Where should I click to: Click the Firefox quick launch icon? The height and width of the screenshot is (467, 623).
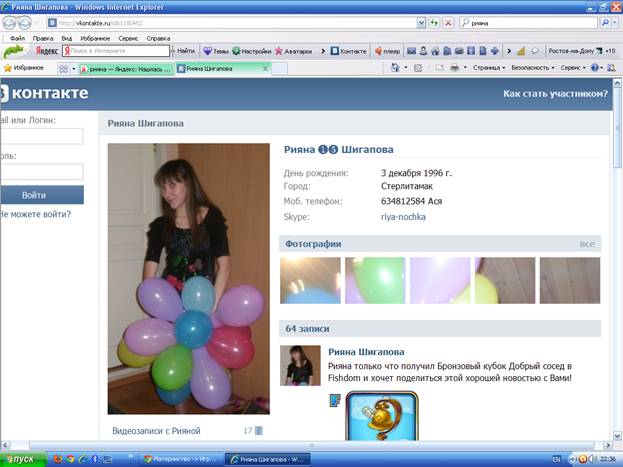pyautogui.click(x=58, y=459)
